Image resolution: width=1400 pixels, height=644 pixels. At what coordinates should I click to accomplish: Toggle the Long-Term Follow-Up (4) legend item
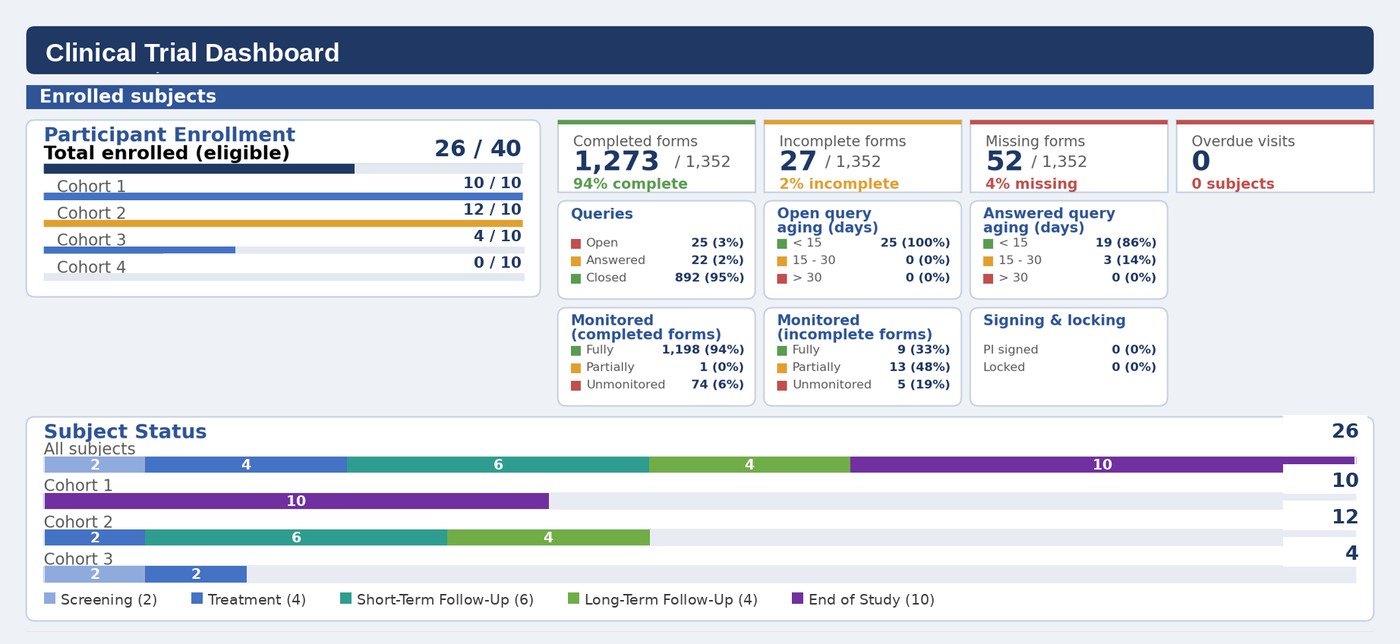(663, 599)
